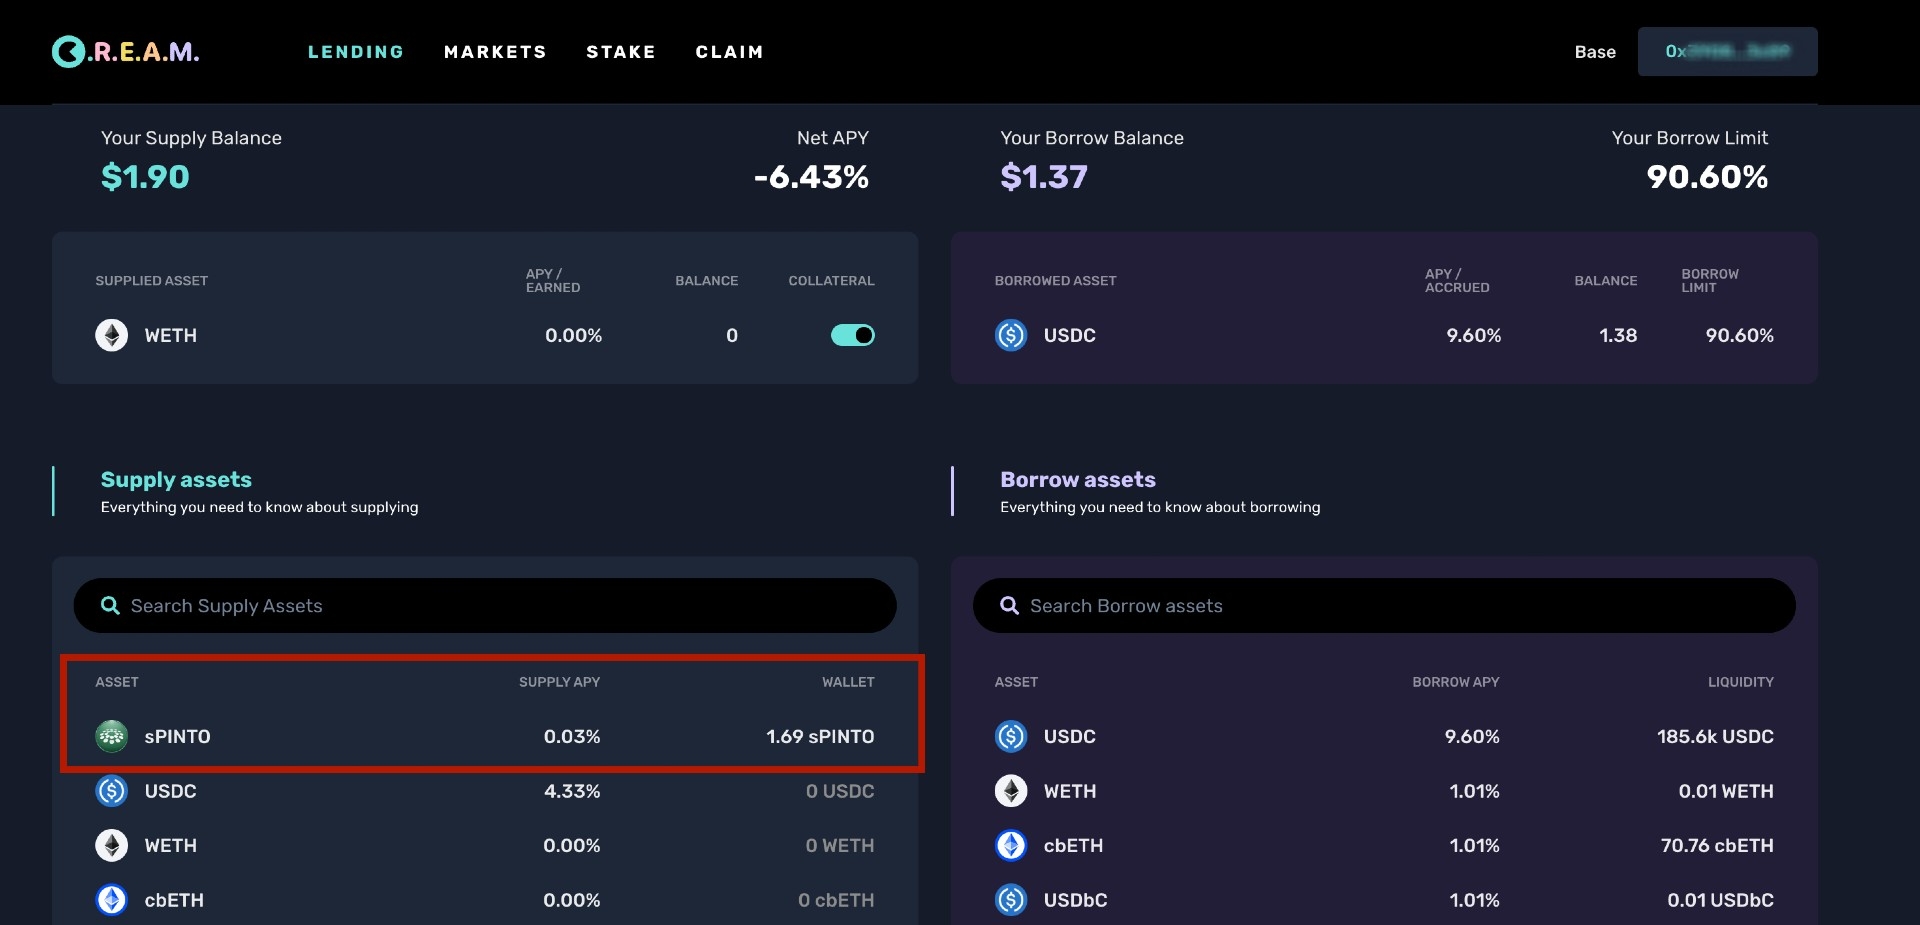Click the WETH icon in borrow assets list
This screenshot has width=1920, height=925.
(x=1011, y=791)
